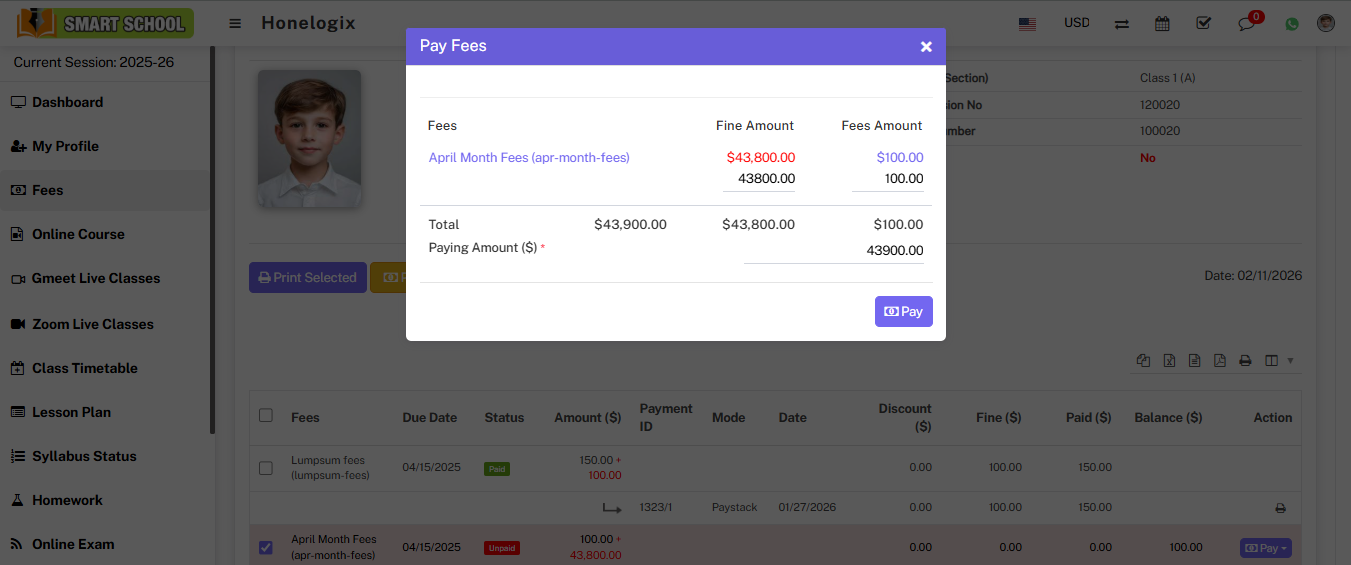Click the Current Session: 2025-26 text
Image resolution: width=1351 pixels, height=565 pixels.
(94, 62)
